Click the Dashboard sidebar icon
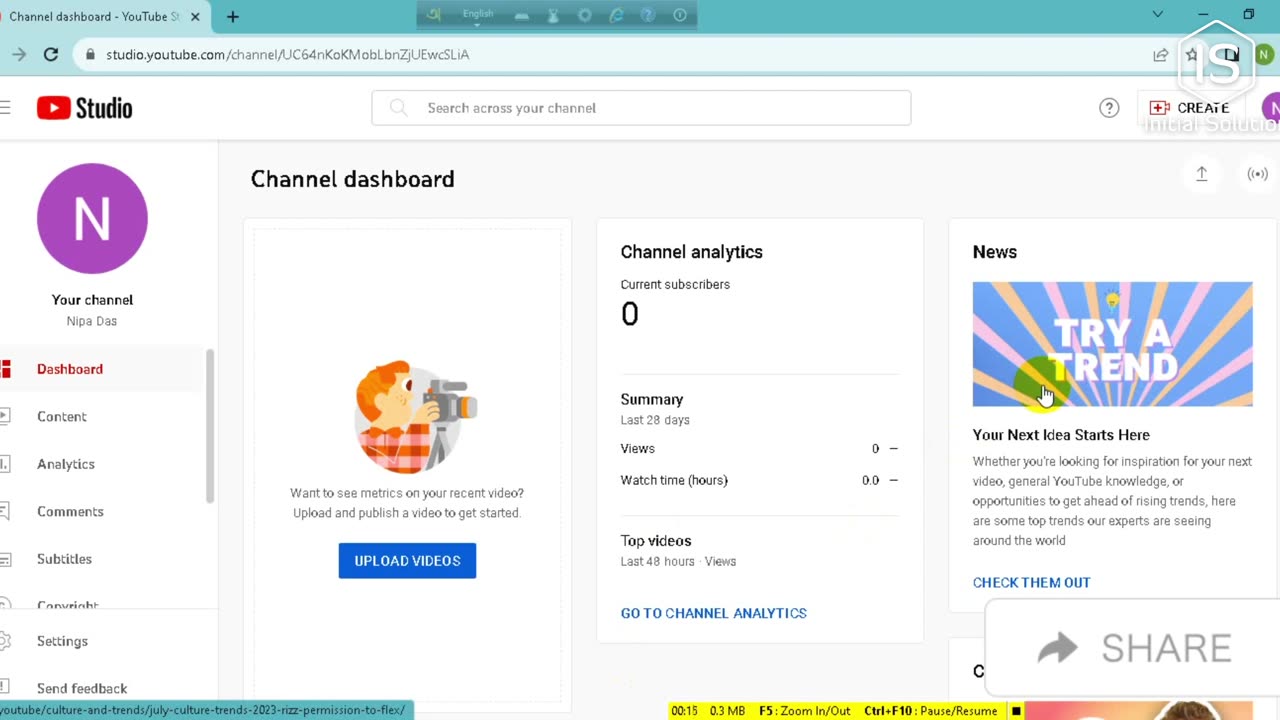Screen dimensions: 1280x720 pyautogui.click(x=5, y=369)
